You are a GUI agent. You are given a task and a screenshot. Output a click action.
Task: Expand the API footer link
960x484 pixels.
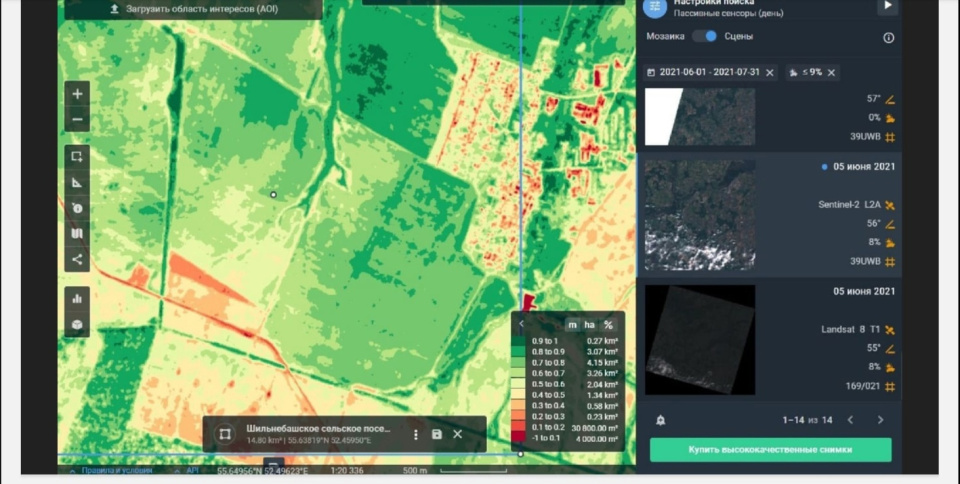pos(192,471)
